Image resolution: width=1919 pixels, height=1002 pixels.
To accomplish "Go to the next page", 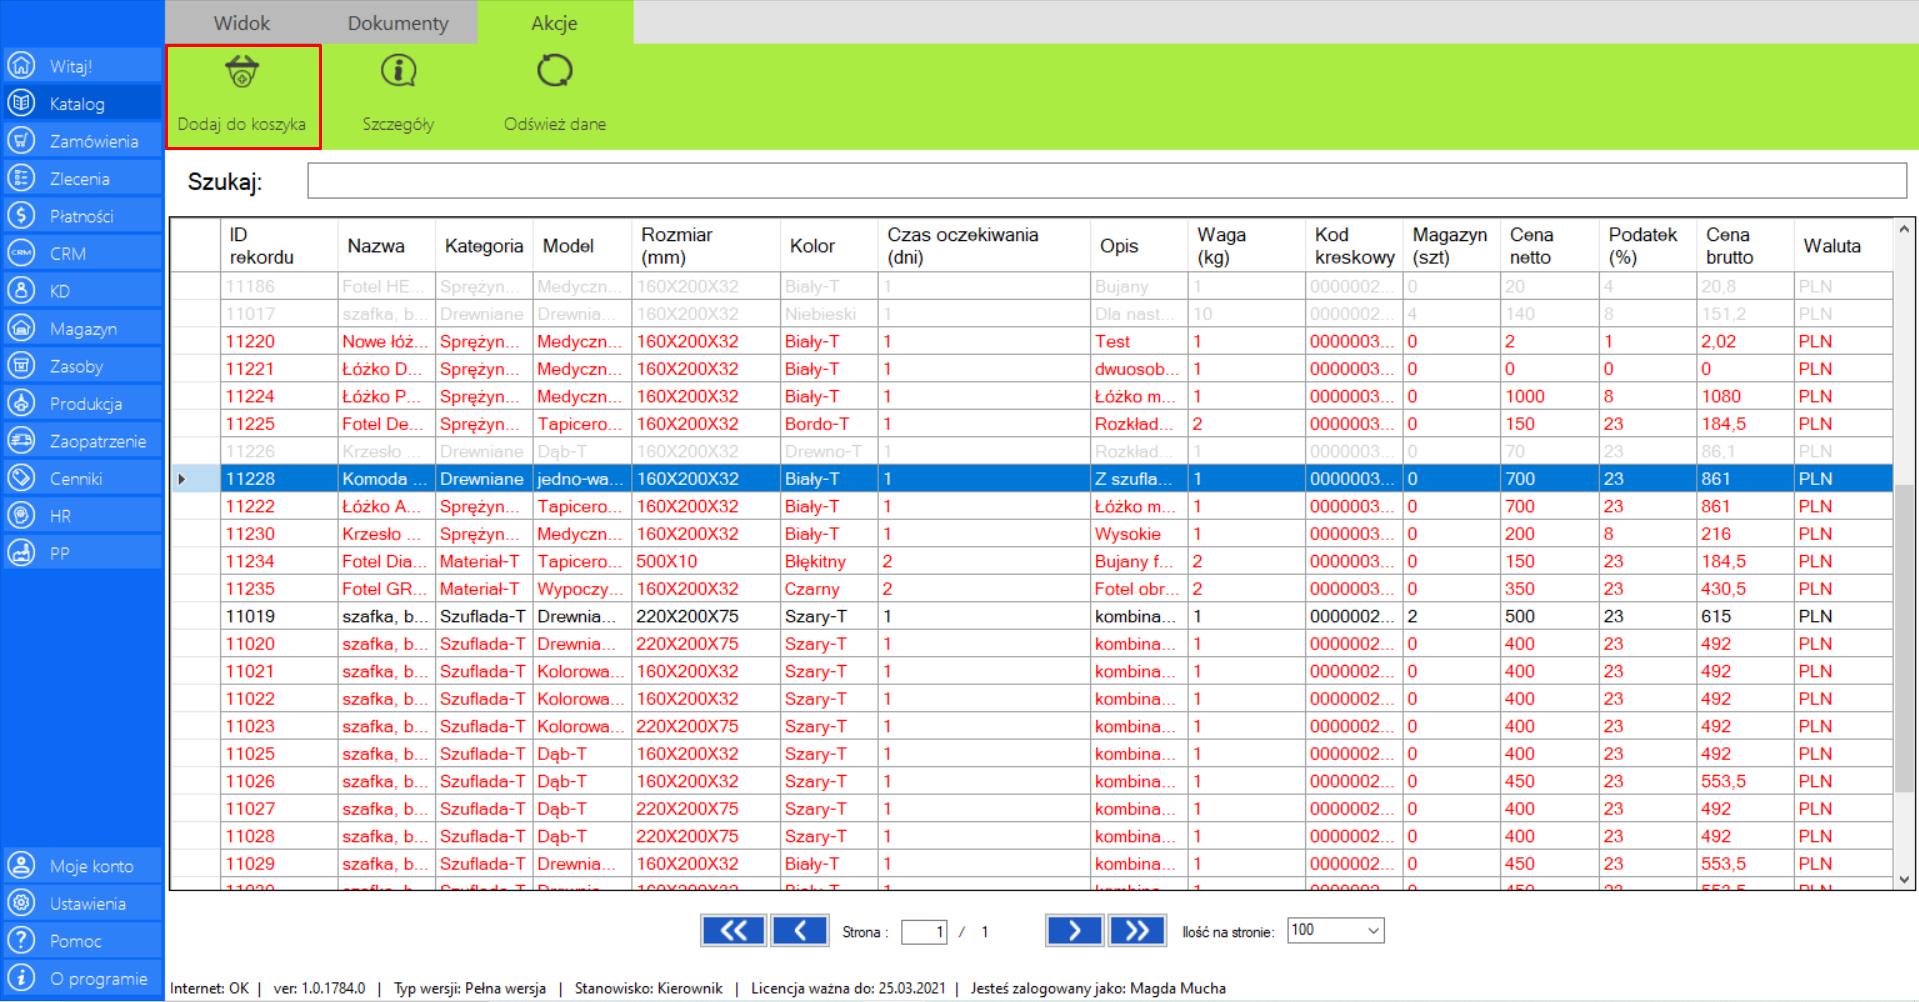I will (1074, 931).
